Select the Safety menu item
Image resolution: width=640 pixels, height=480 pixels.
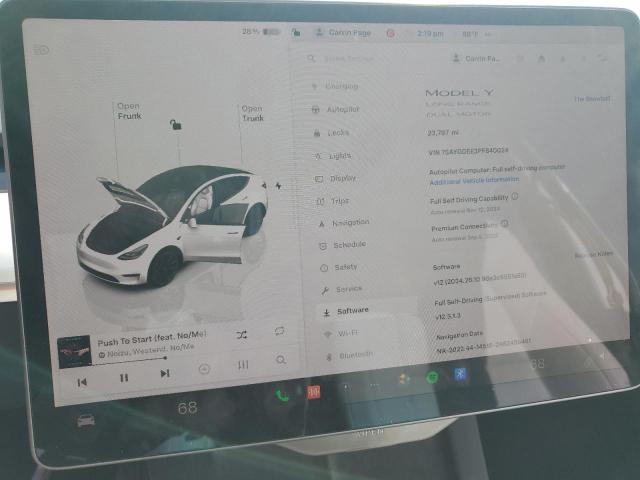[x=339, y=267]
